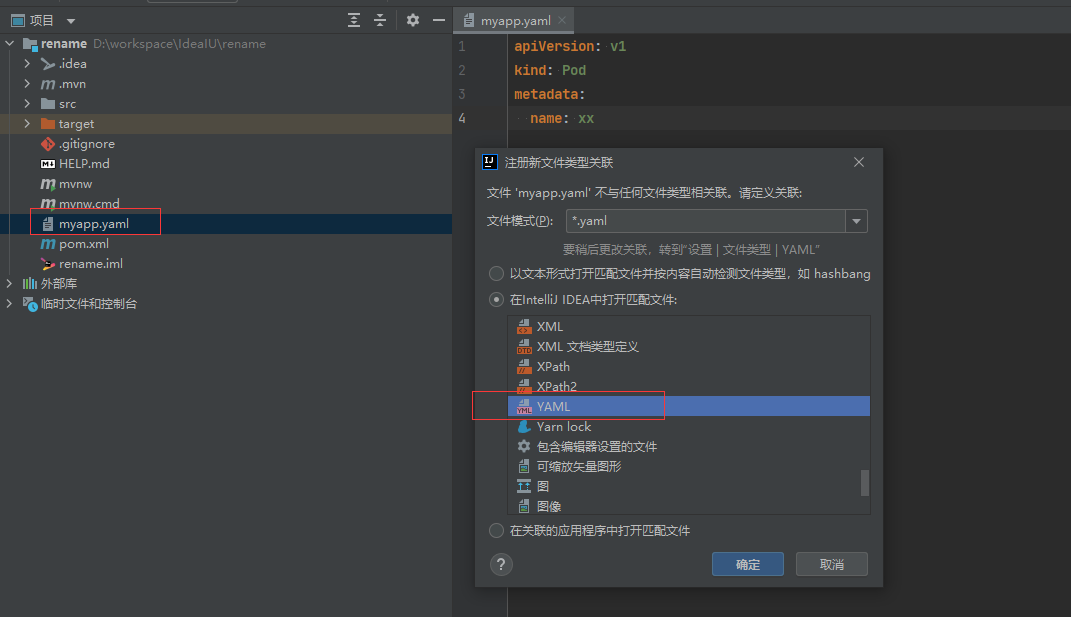Click the Yarn lock file type icon
The image size is (1071, 617).
(x=524, y=426)
